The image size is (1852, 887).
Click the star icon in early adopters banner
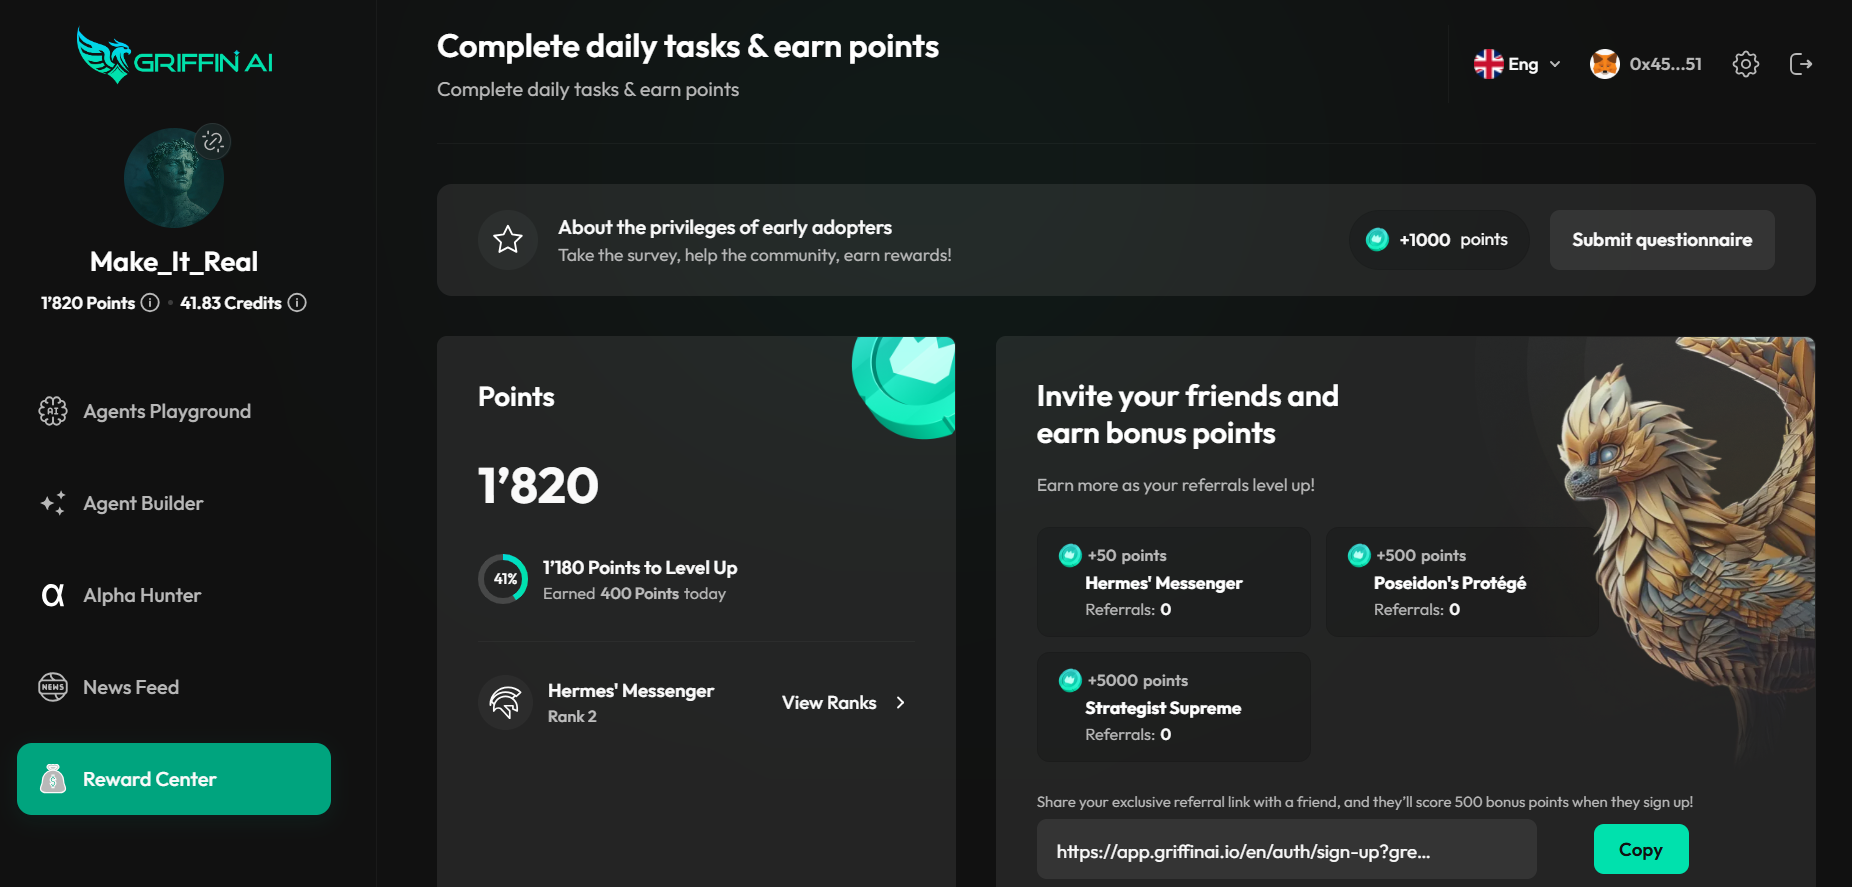click(508, 239)
